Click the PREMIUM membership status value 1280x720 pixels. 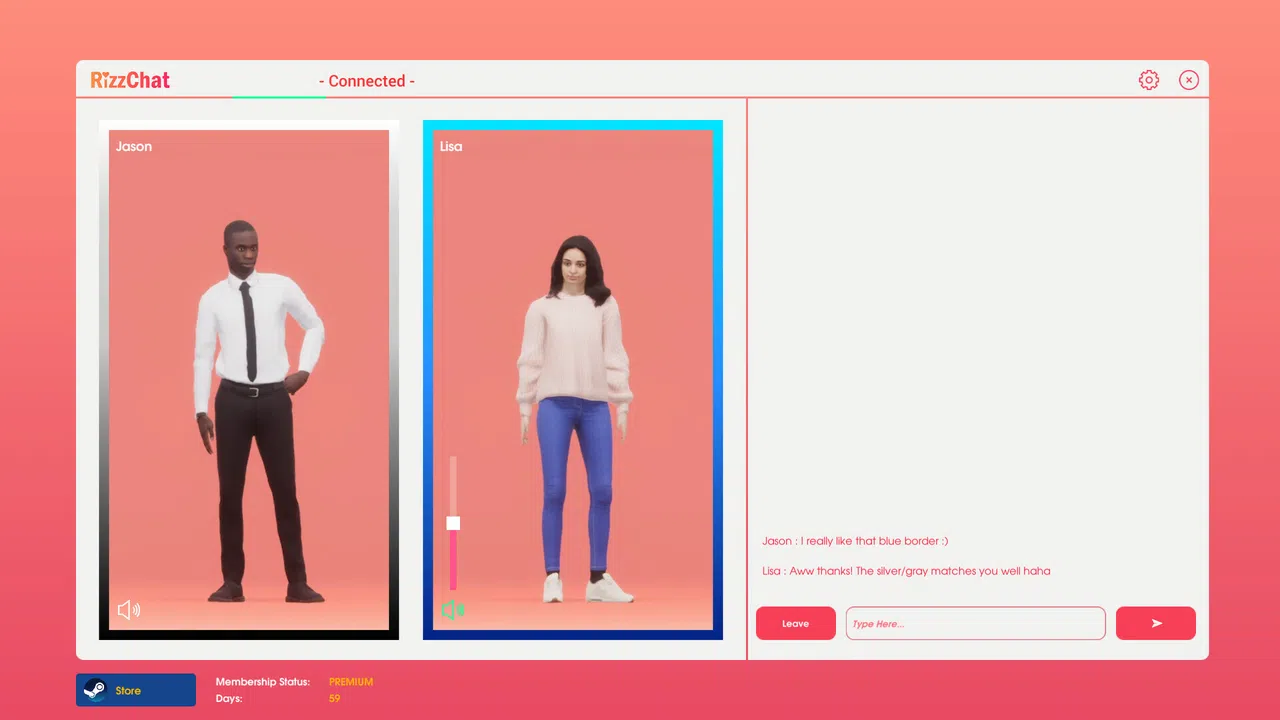click(351, 682)
